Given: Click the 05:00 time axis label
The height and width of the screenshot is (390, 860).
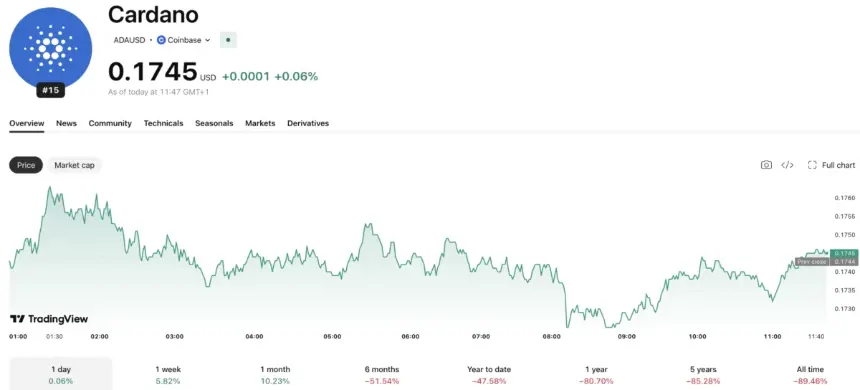Looking at the screenshot, I should click(x=332, y=336).
